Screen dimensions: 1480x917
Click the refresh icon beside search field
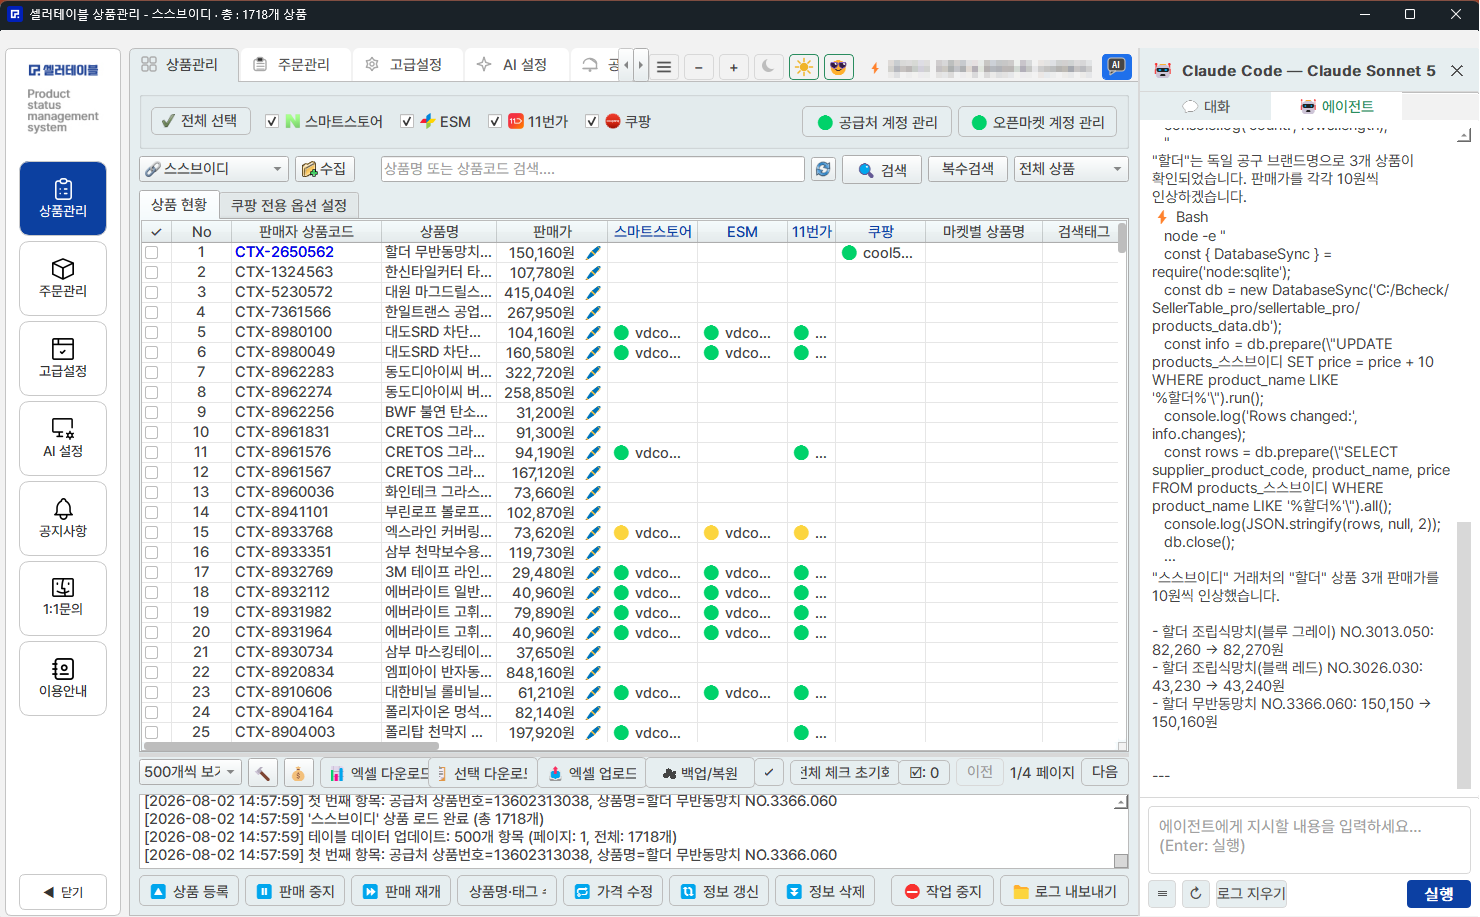tap(823, 169)
